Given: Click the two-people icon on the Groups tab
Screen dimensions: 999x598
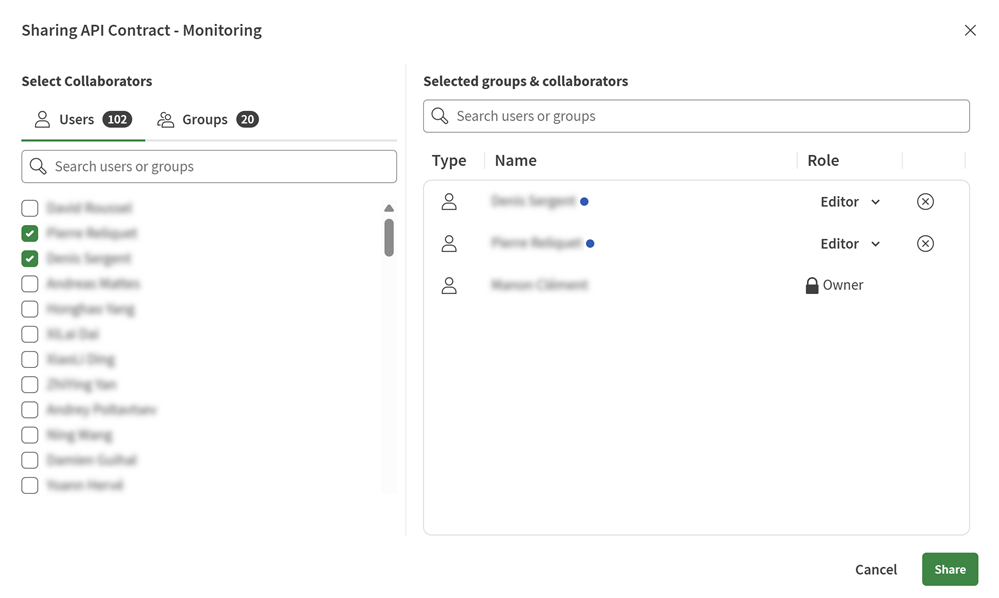Looking at the screenshot, I should click(167, 119).
